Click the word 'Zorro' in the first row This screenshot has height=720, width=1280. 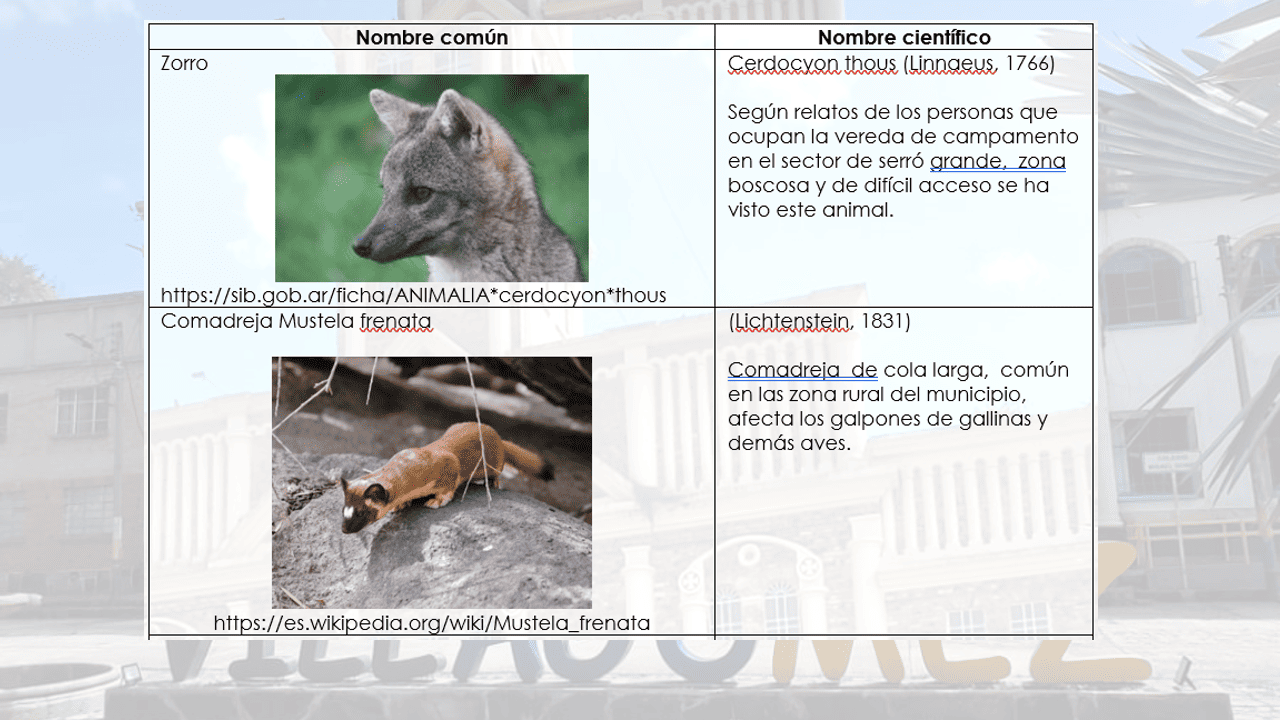click(x=184, y=64)
